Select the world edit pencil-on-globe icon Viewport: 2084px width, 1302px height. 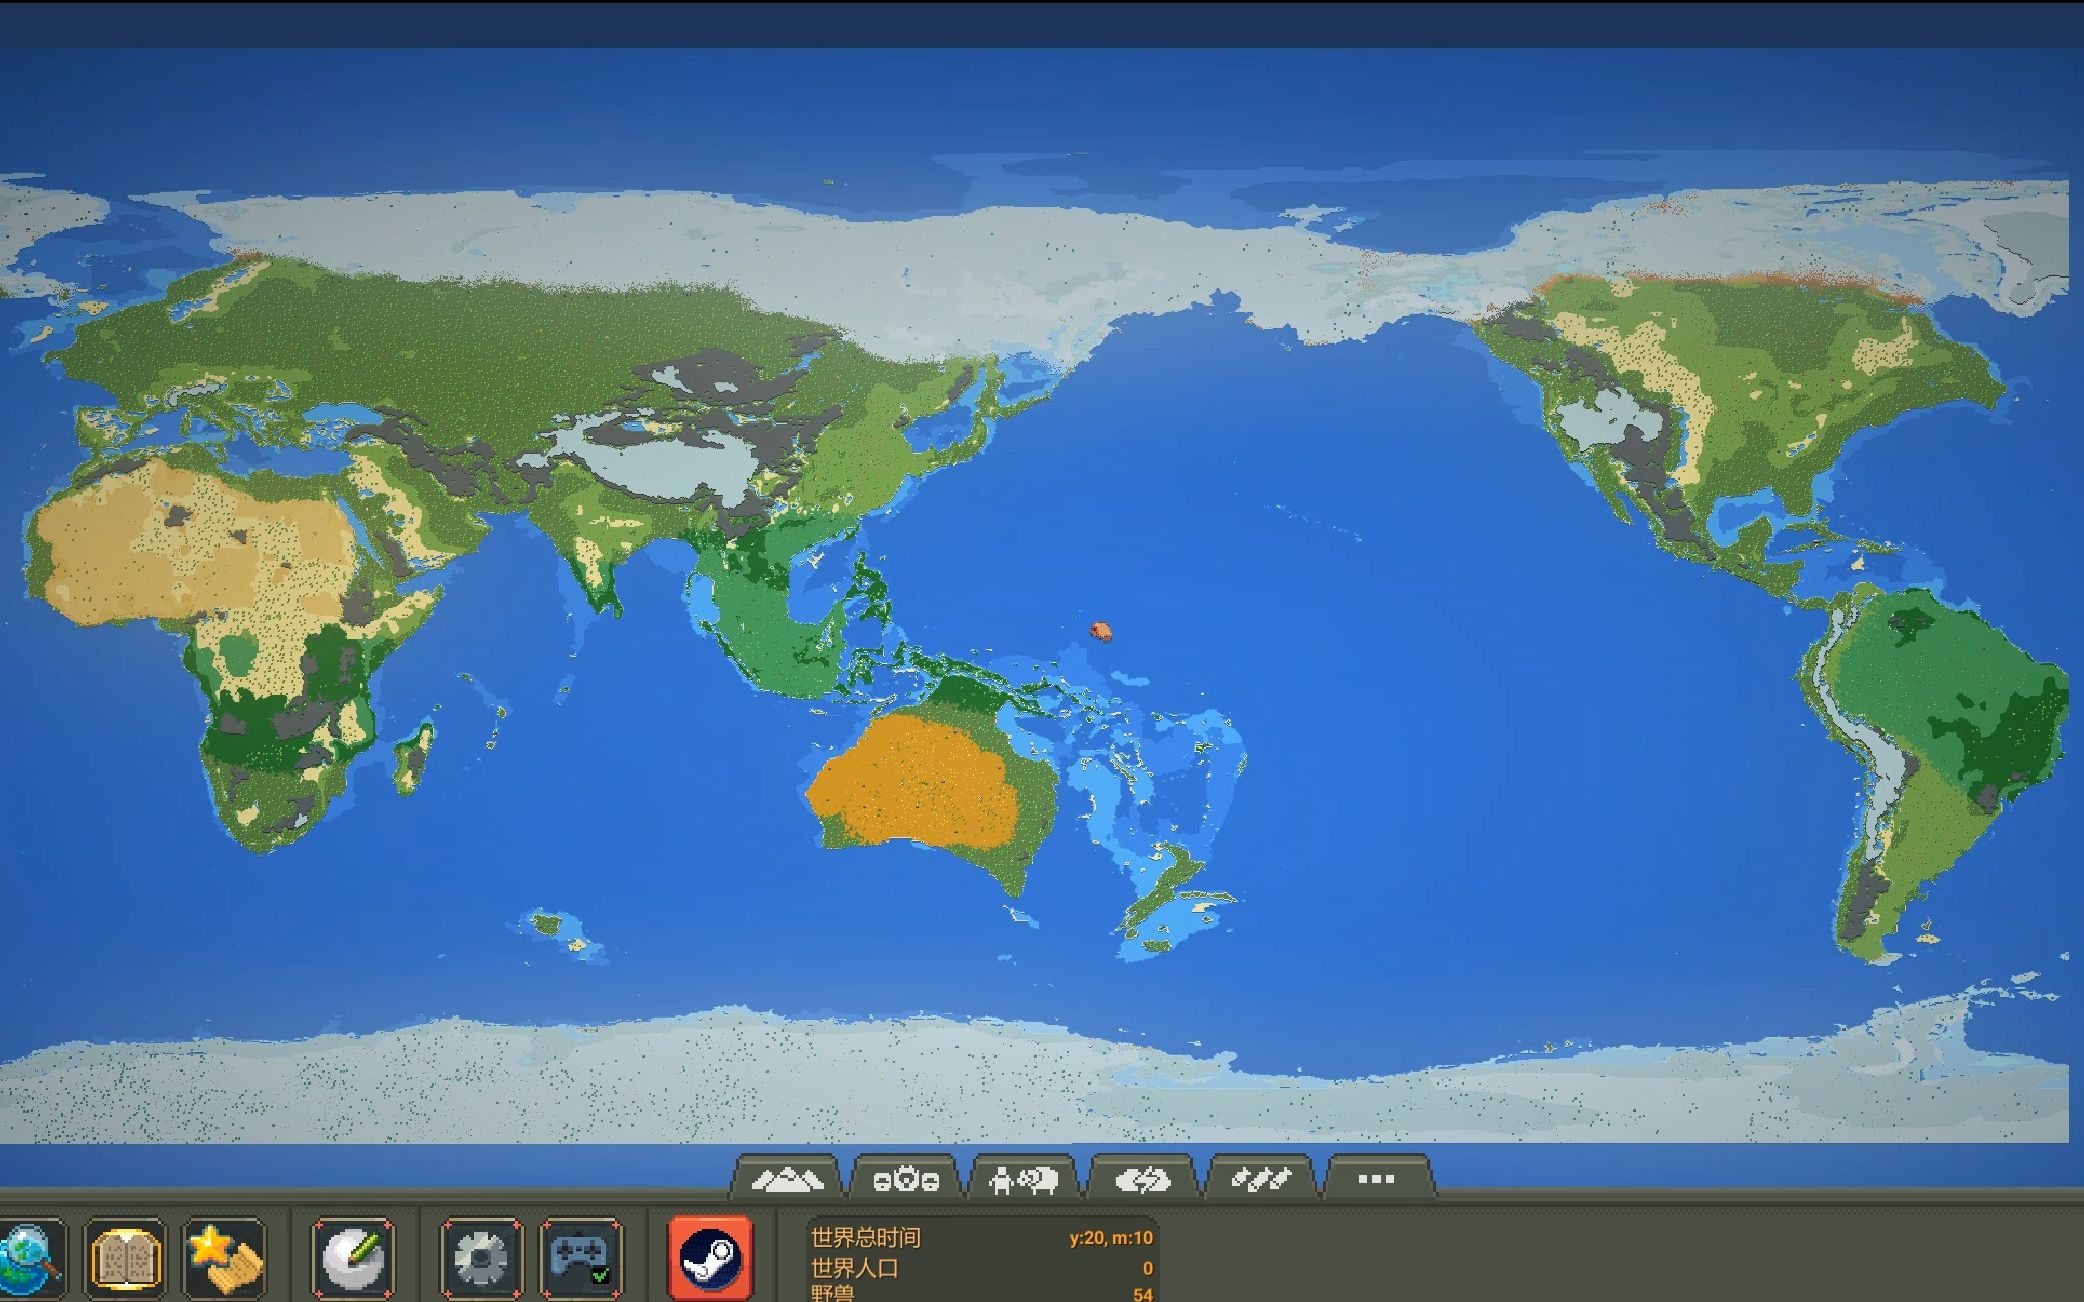[353, 1258]
